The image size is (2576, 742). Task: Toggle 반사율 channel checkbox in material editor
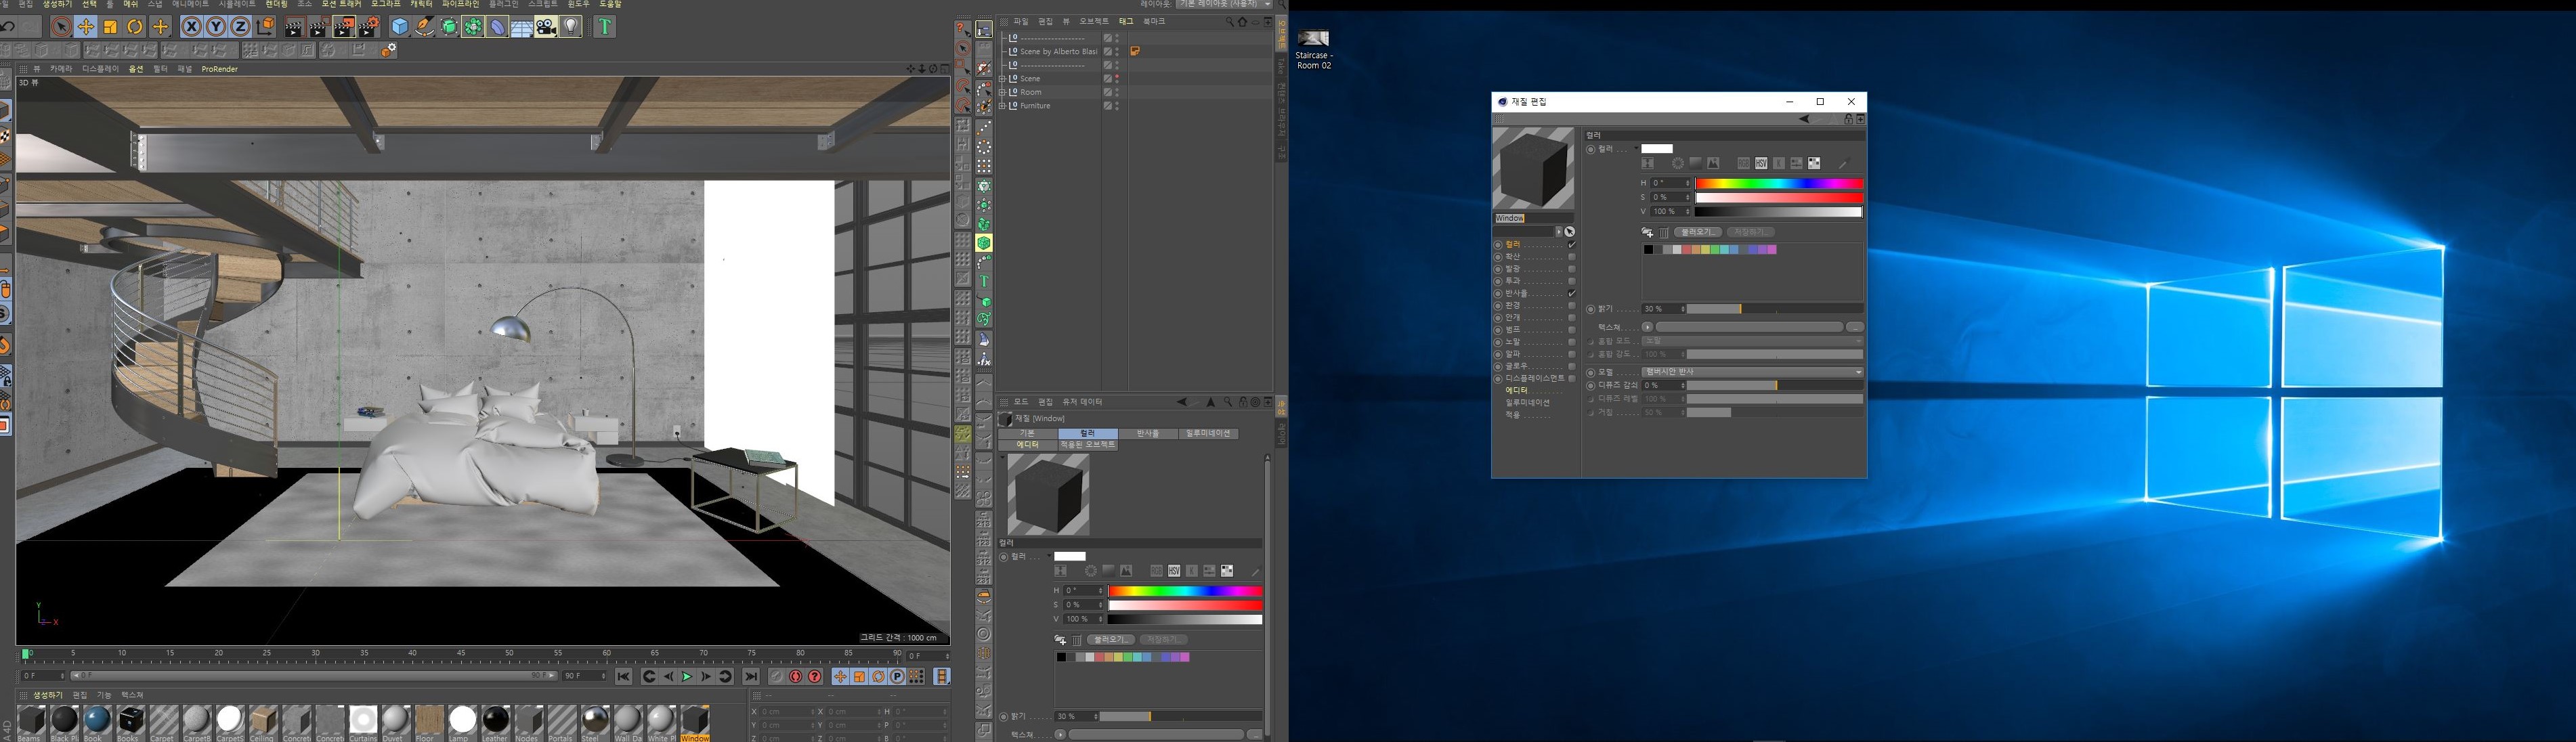click(x=1572, y=293)
